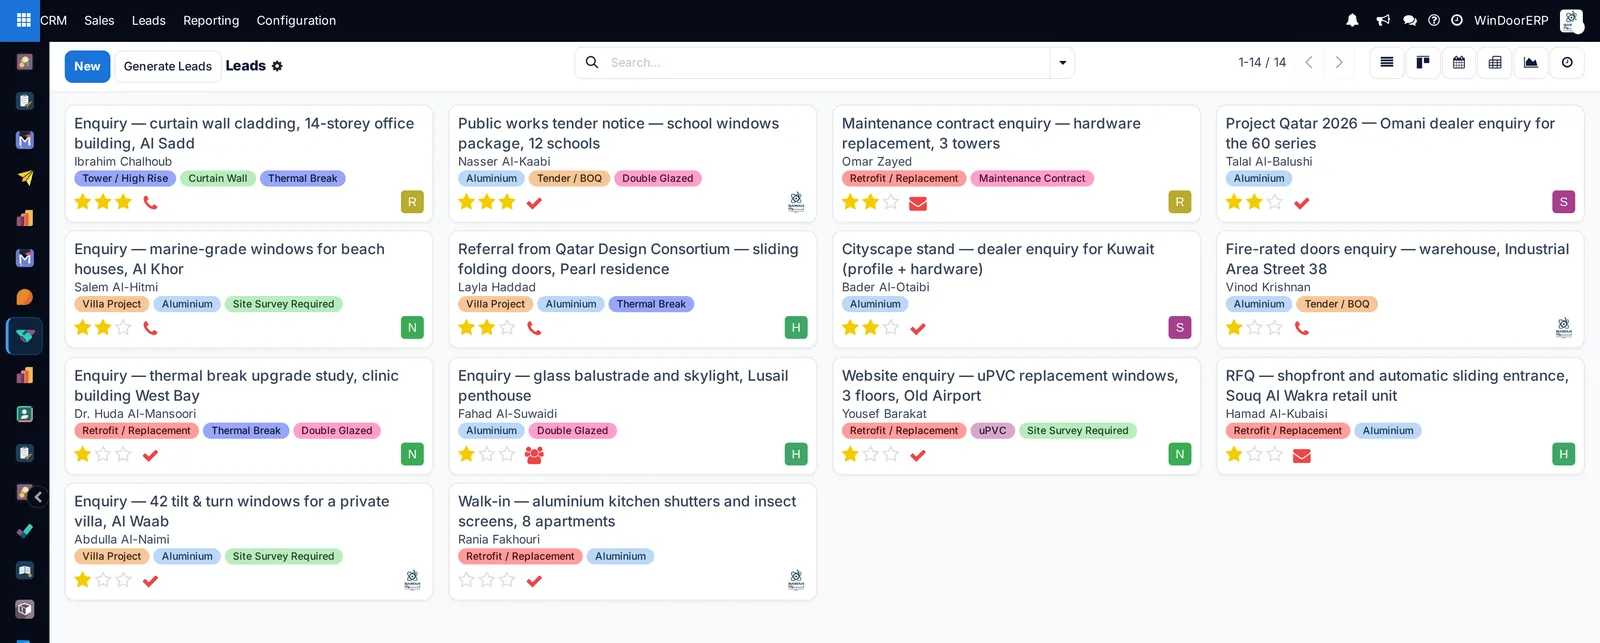Switch to activity view
The width and height of the screenshot is (1600, 643).
pyautogui.click(x=1567, y=62)
